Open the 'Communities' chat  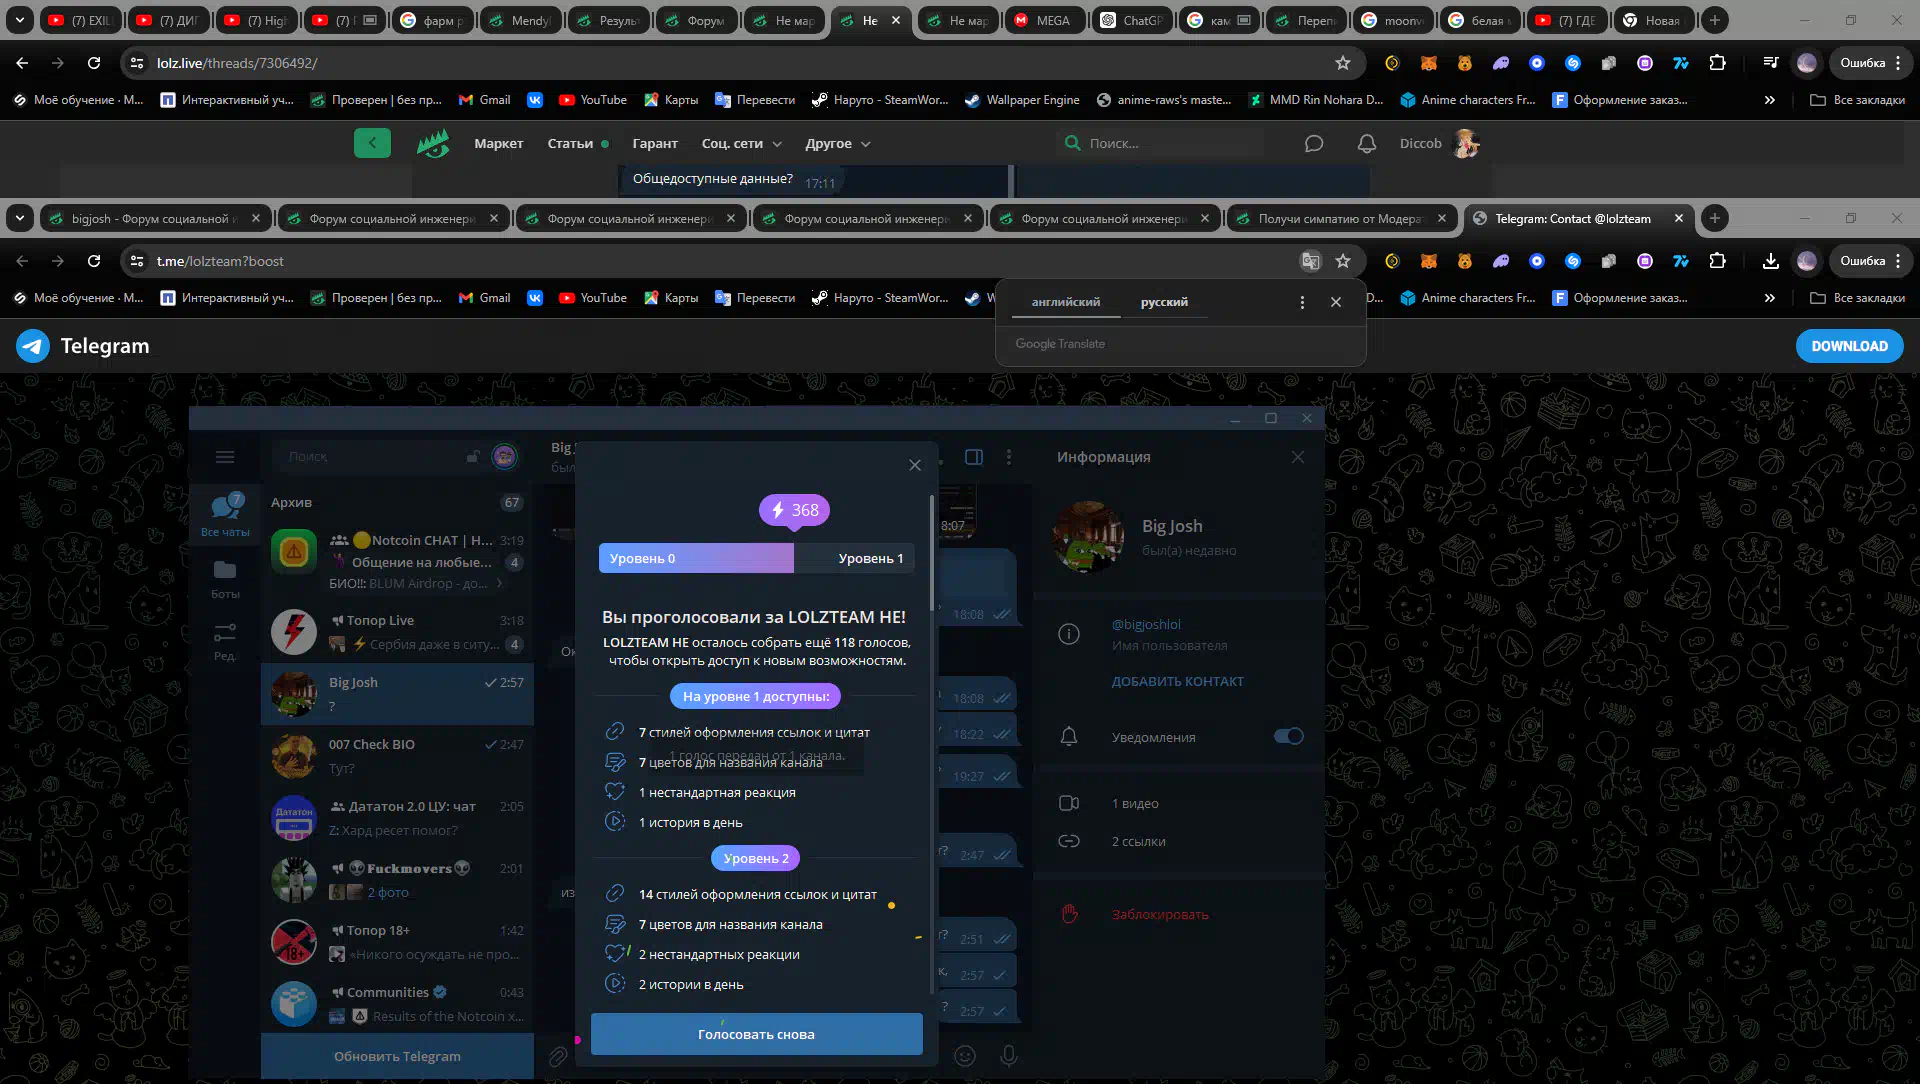click(397, 1004)
